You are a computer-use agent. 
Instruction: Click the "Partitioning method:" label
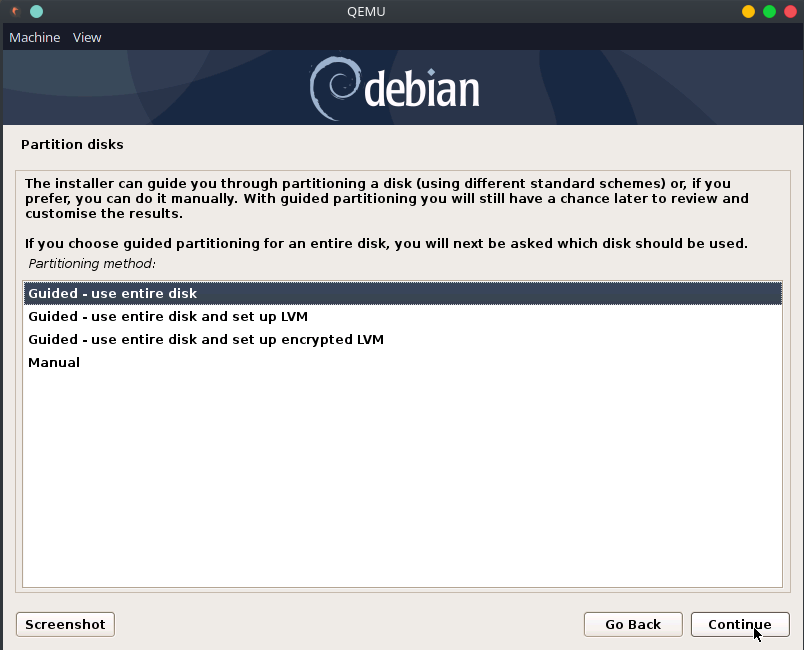coord(92,264)
